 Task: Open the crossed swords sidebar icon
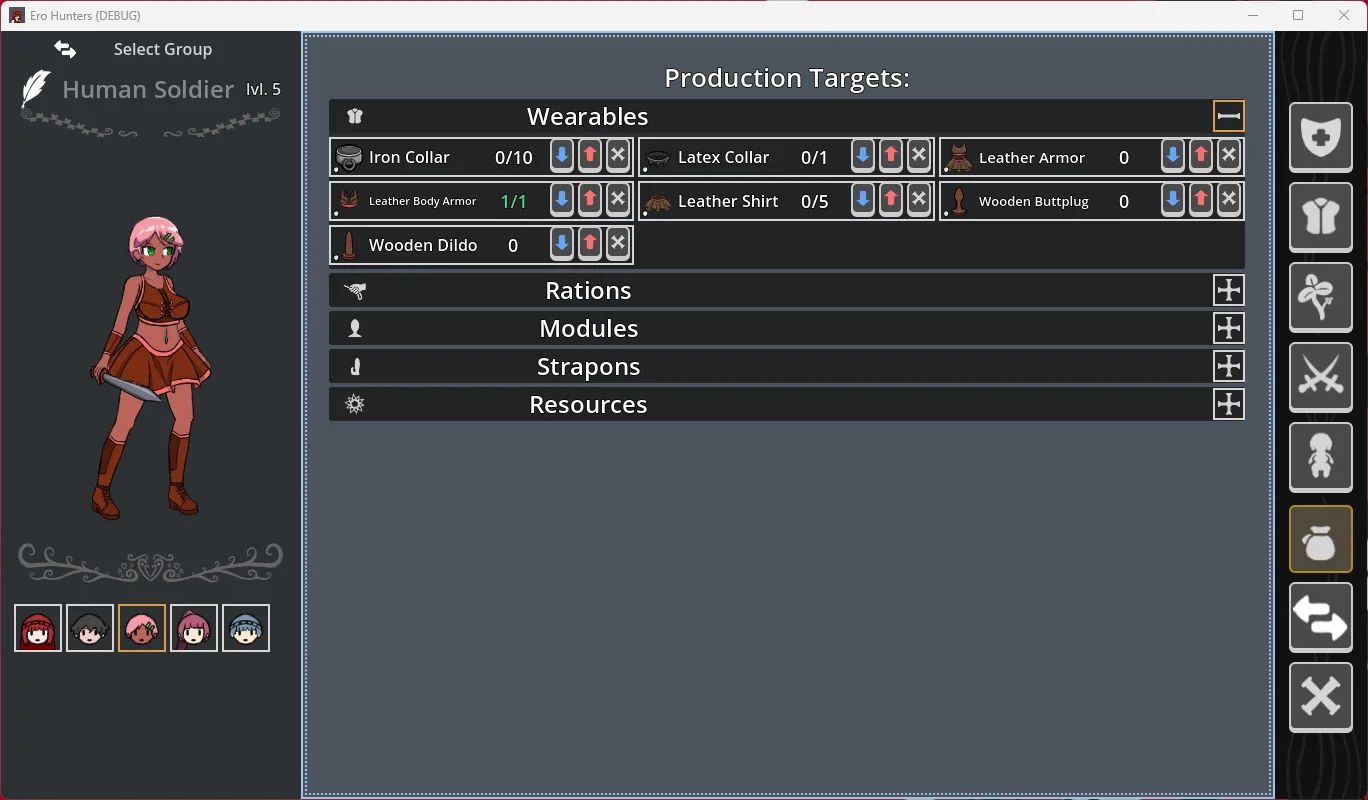point(1320,377)
